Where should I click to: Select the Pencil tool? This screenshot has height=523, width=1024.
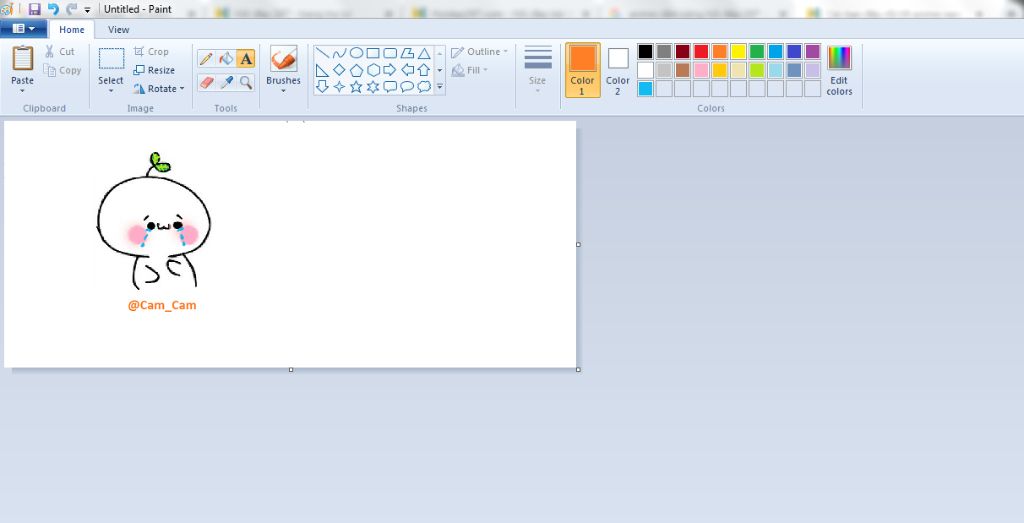[x=206, y=59]
